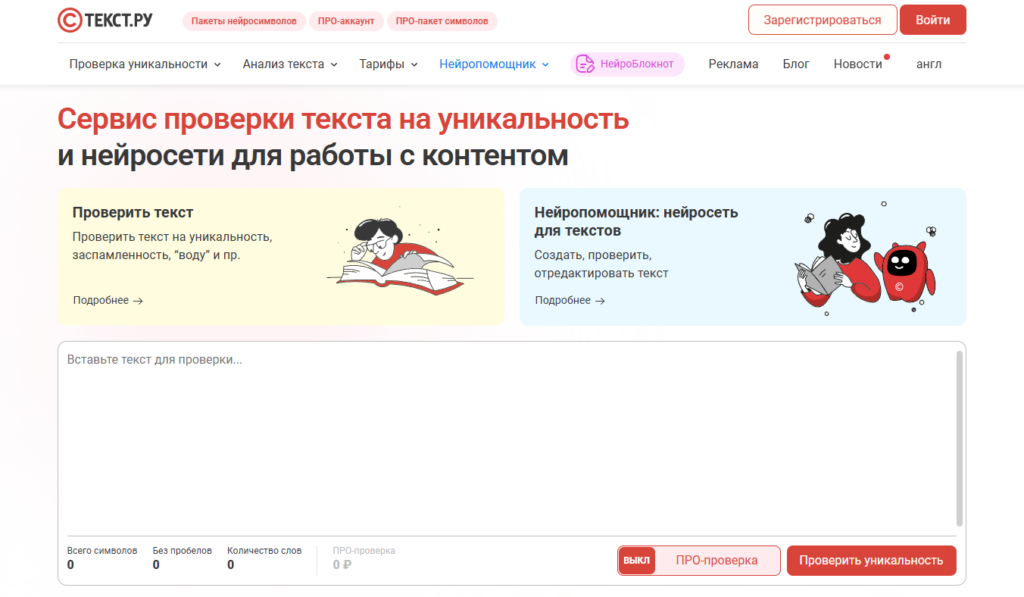
Task: Expand Анализ текста dropdown
Action: (x=290, y=64)
